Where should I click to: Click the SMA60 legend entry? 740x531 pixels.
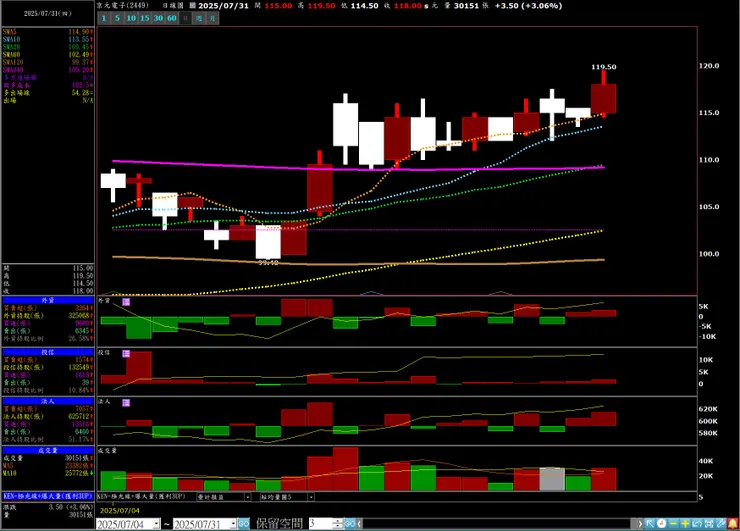pyautogui.click(x=48, y=54)
